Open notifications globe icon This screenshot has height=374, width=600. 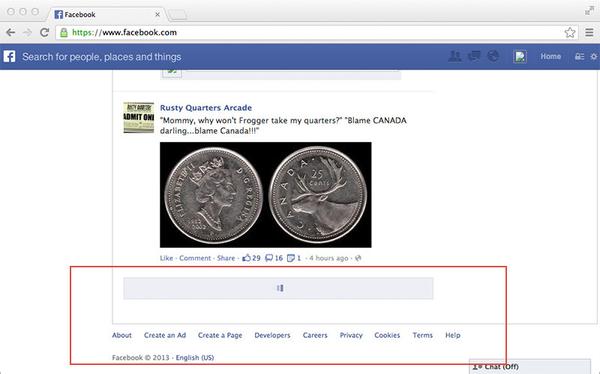click(x=493, y=56)
